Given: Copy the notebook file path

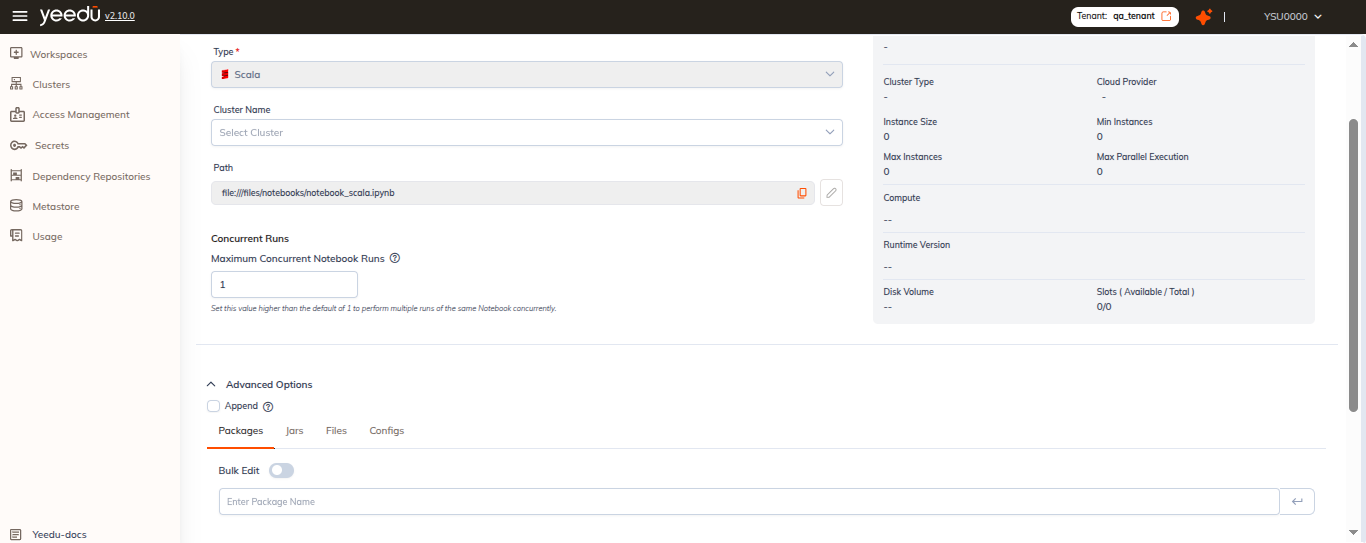Looking at the screenshot, I should click(802, 193).
